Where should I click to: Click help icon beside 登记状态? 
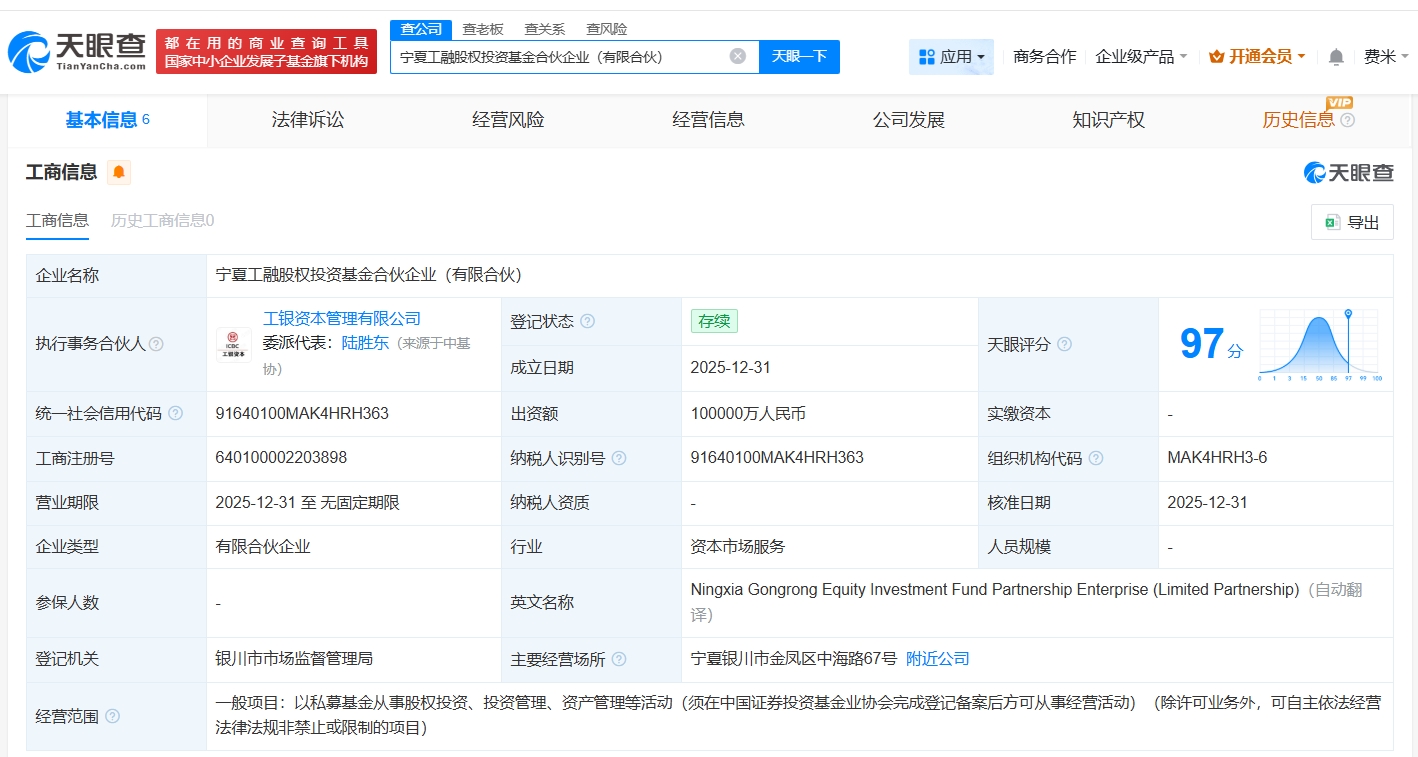tap(587, 321)
